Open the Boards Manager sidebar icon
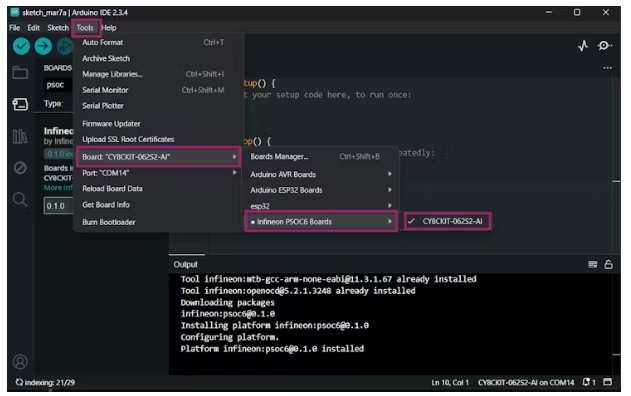Image resolution: width=631 pixels, height=396 pixels. pyautogui.click(x=20, y=105)
